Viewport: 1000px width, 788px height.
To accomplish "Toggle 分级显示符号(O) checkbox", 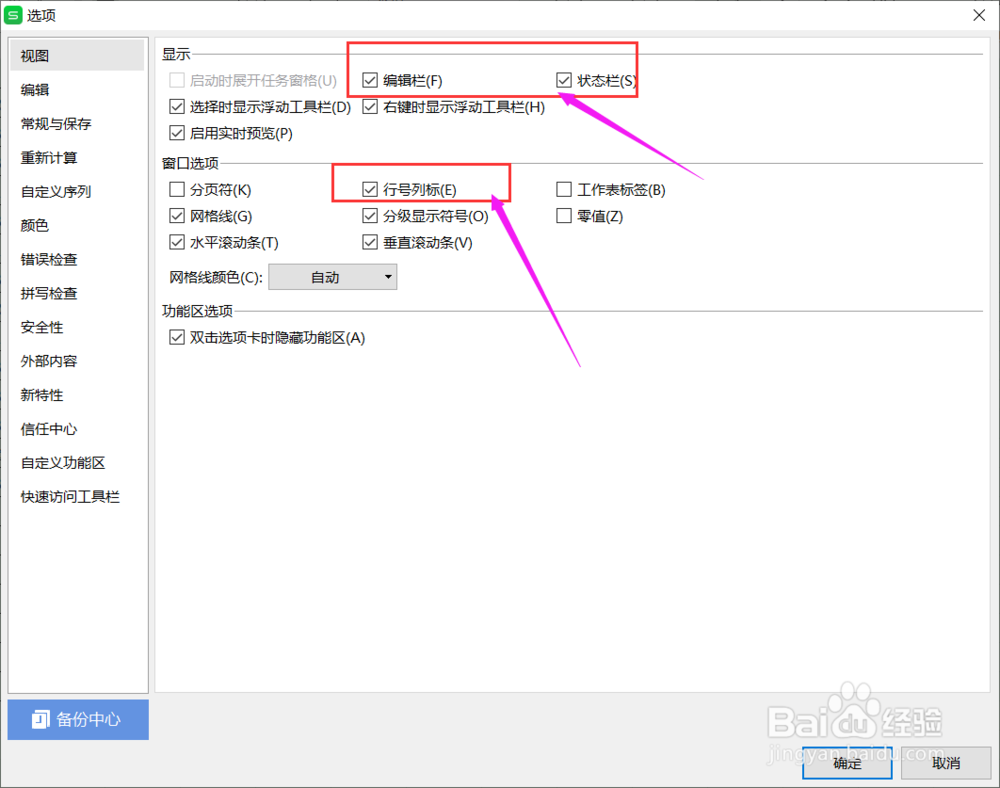I will tap(370, 216).
